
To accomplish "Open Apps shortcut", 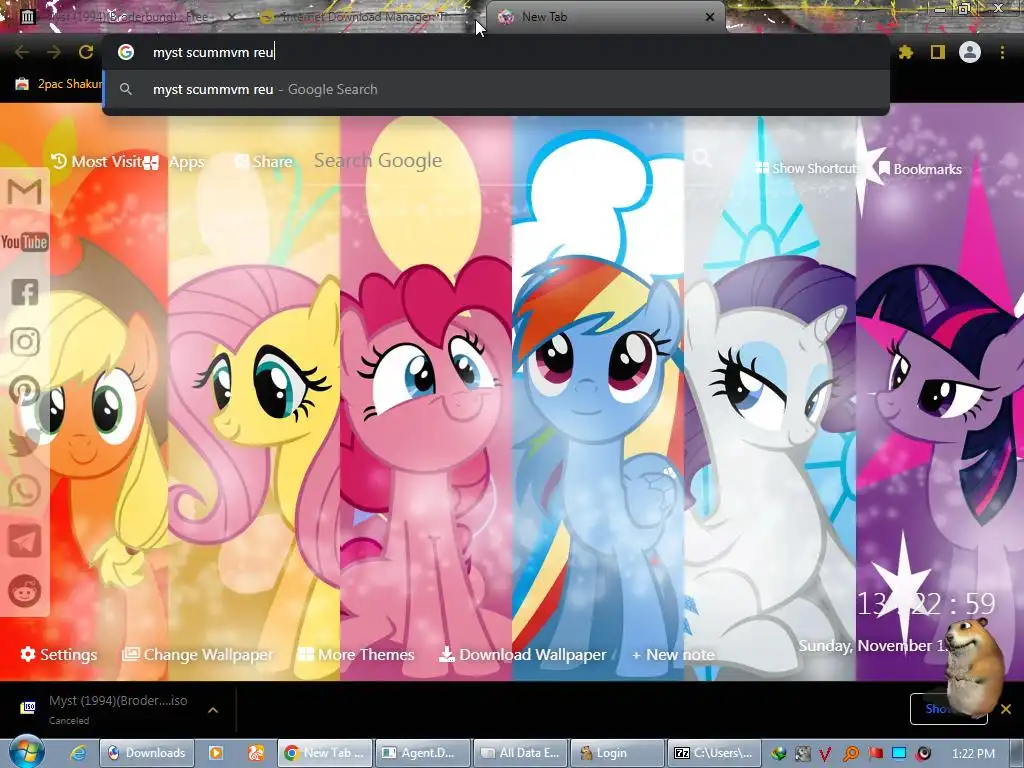I will 174,162.
